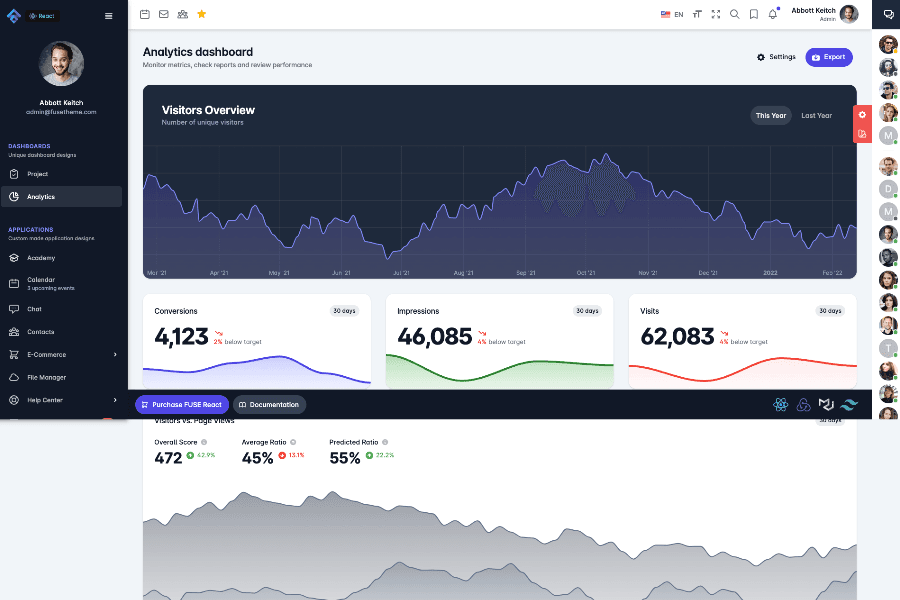900x600 pixels.
Task: Open the chat panel speech-bubble icon
Action: (x=888, y=14)
